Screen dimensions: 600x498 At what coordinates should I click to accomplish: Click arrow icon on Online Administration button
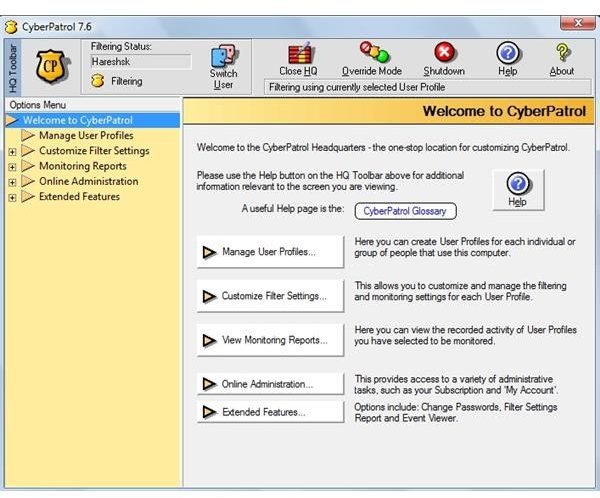209,384
